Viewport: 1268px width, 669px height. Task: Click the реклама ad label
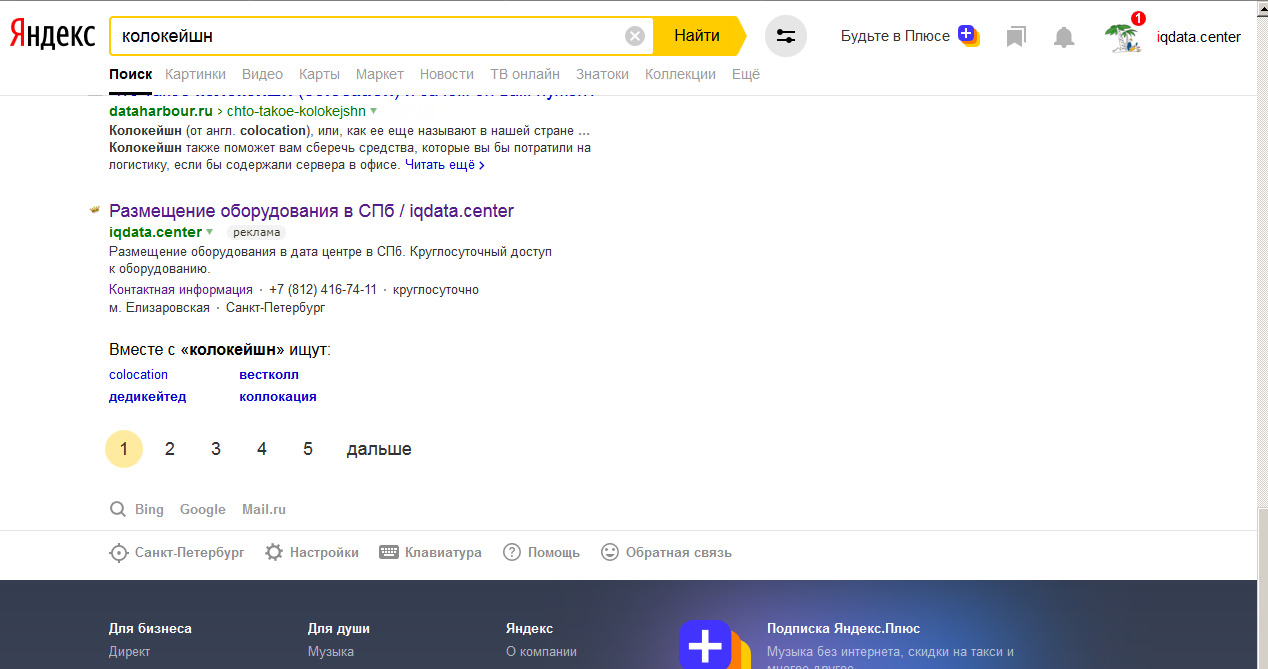[257, 233]
